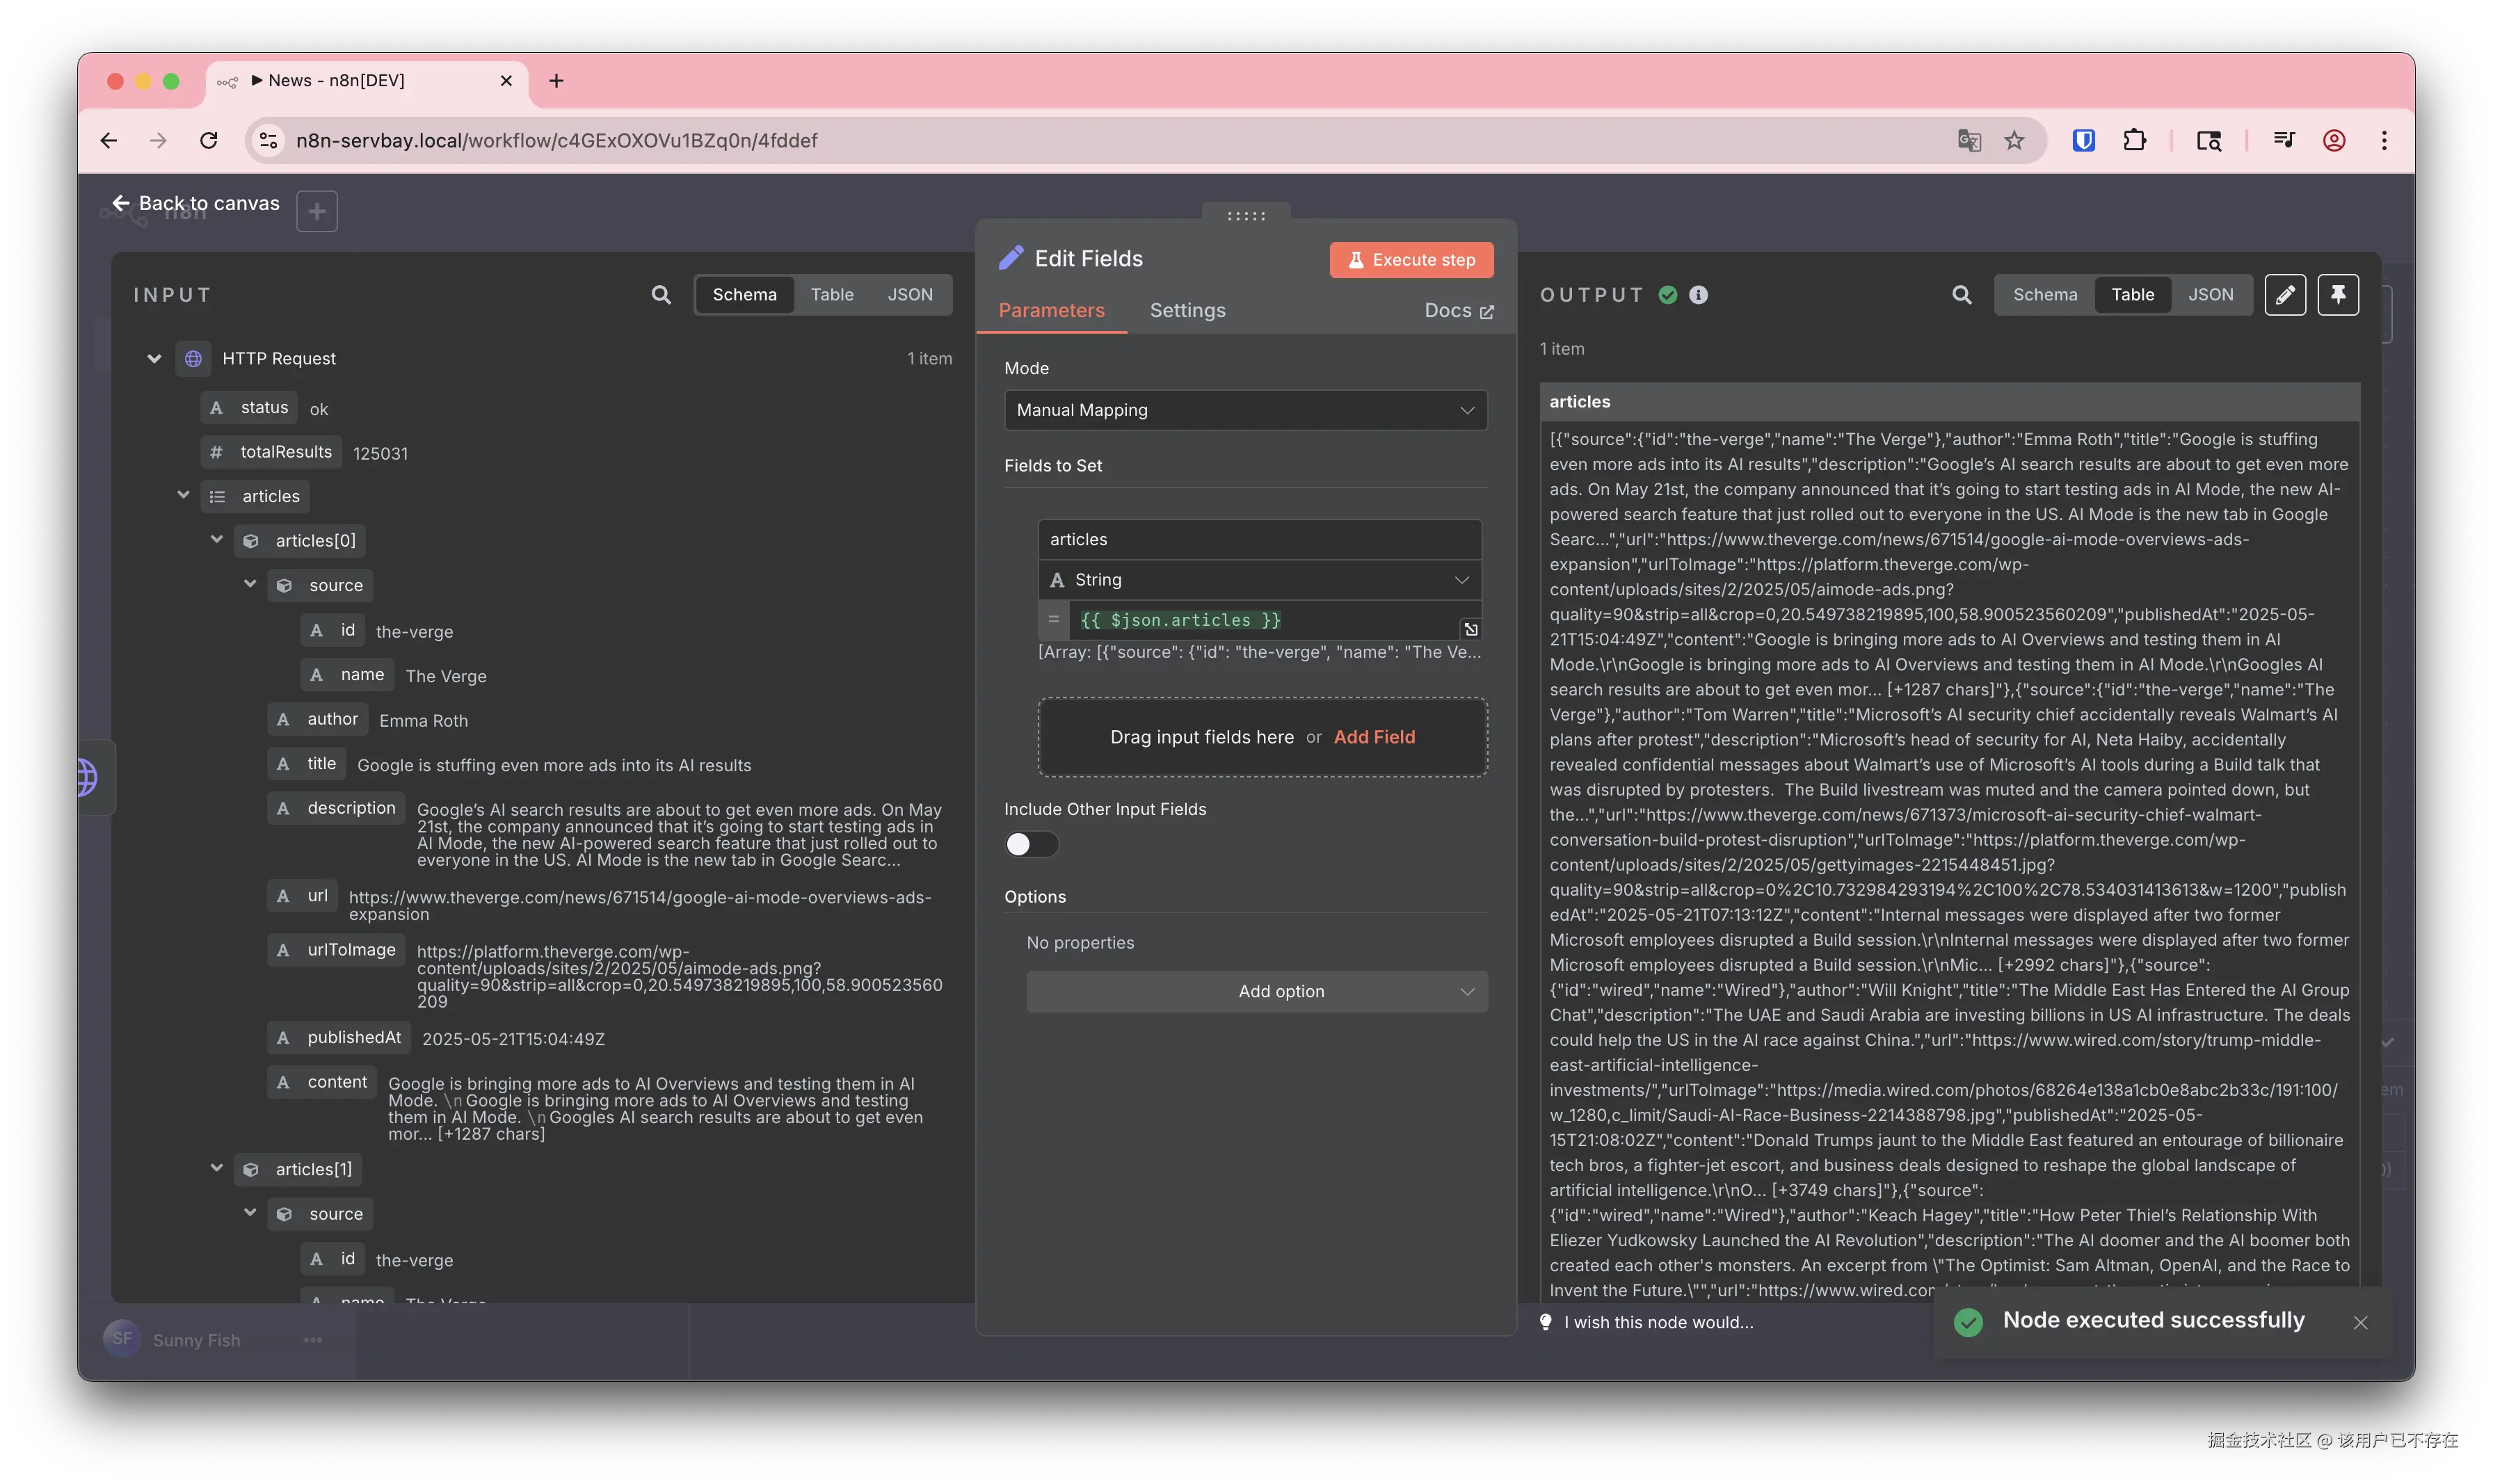This screenshot has width=2493, height=1484.
Task: Open the Manual Mapping mode dropdown
Action: click(1245, 410)
